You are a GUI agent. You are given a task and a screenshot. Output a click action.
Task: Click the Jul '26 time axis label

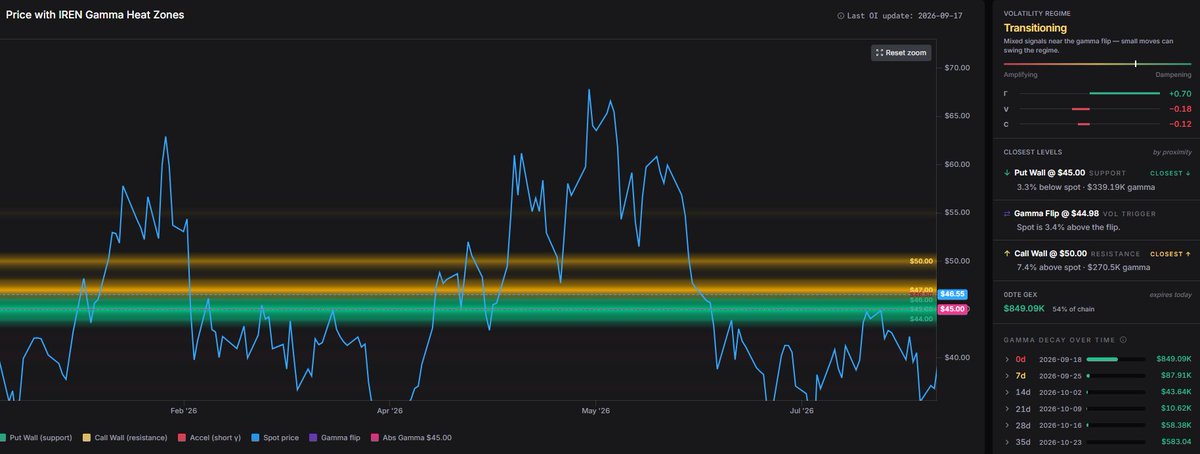(x=801, y=410)
